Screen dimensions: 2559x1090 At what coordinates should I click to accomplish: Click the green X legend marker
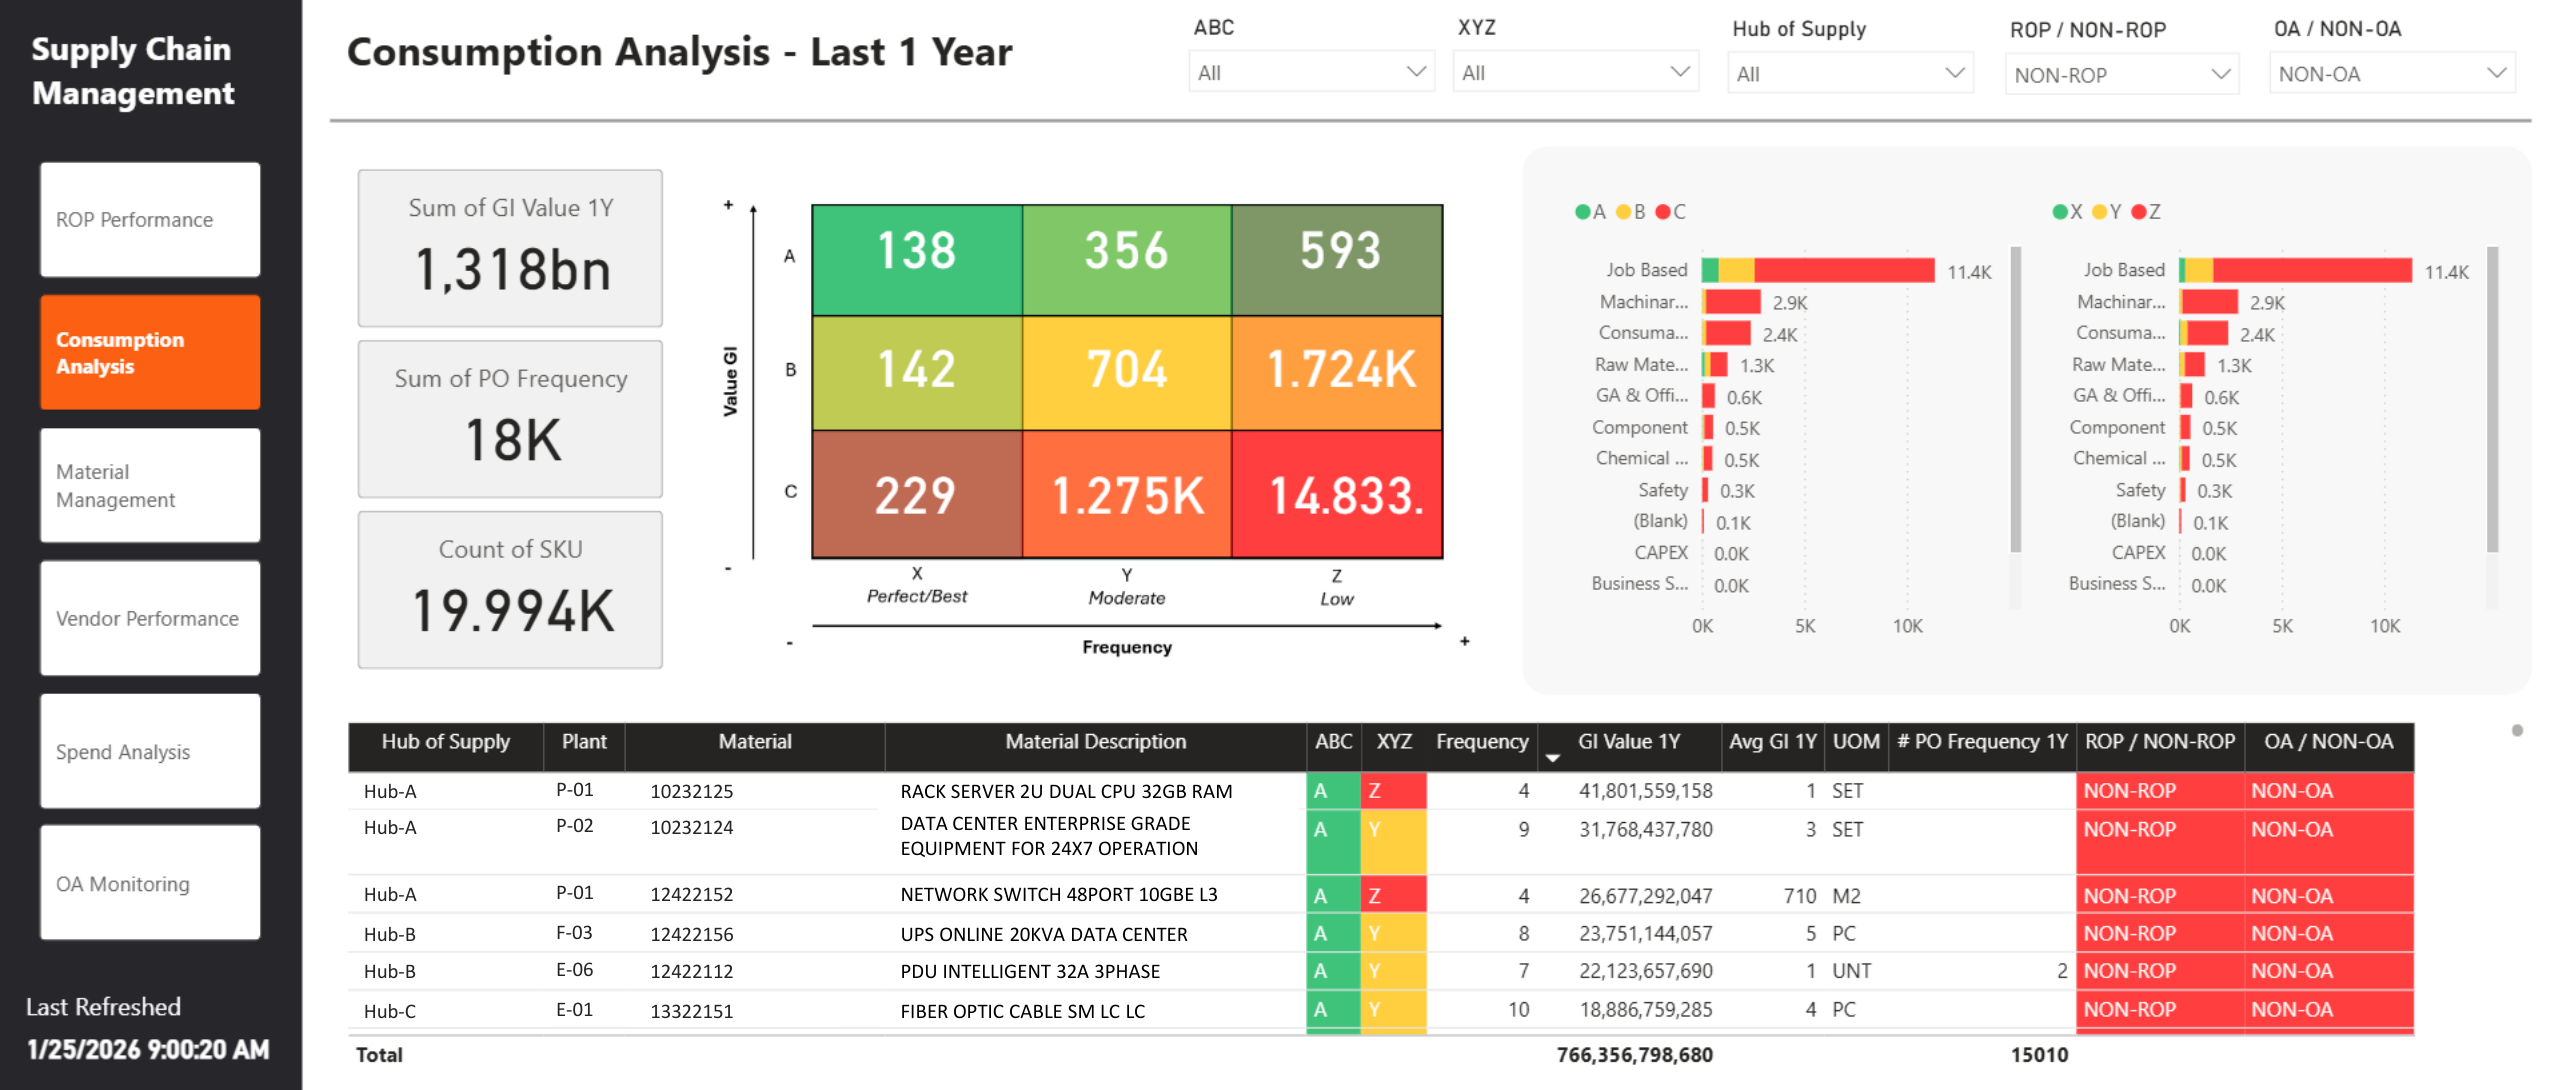(x=2060, y=212)
